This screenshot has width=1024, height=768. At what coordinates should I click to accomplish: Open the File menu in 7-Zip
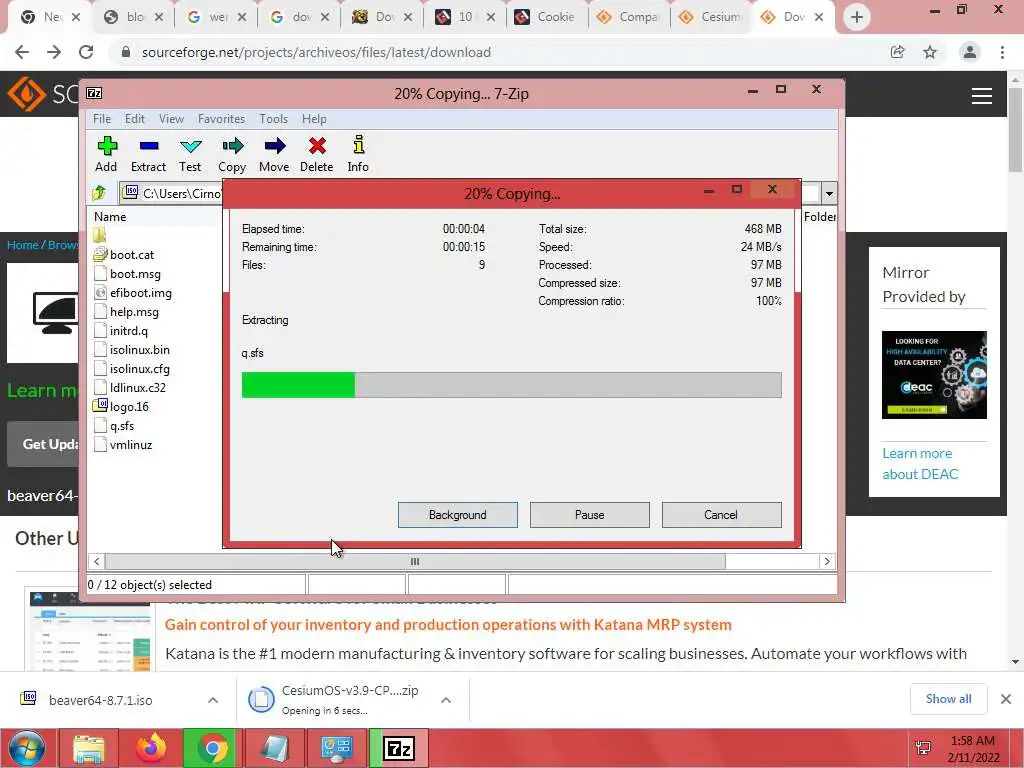coord(102,119)
